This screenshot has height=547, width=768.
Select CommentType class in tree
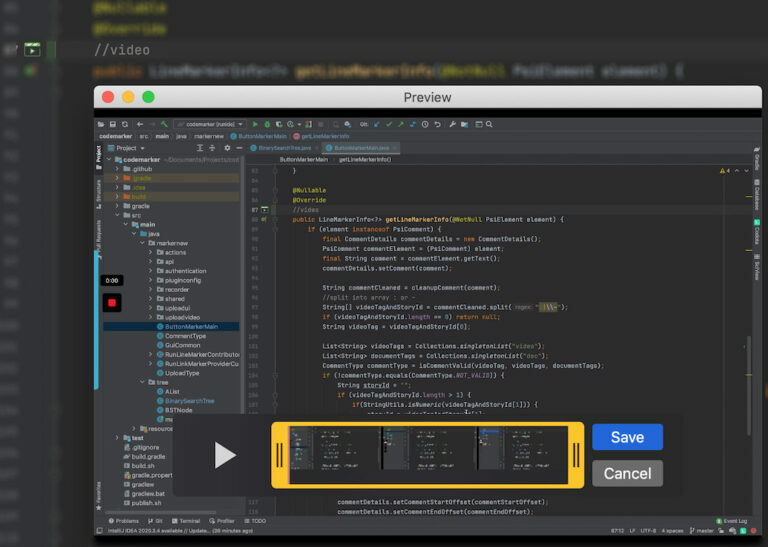pos(181,336)
